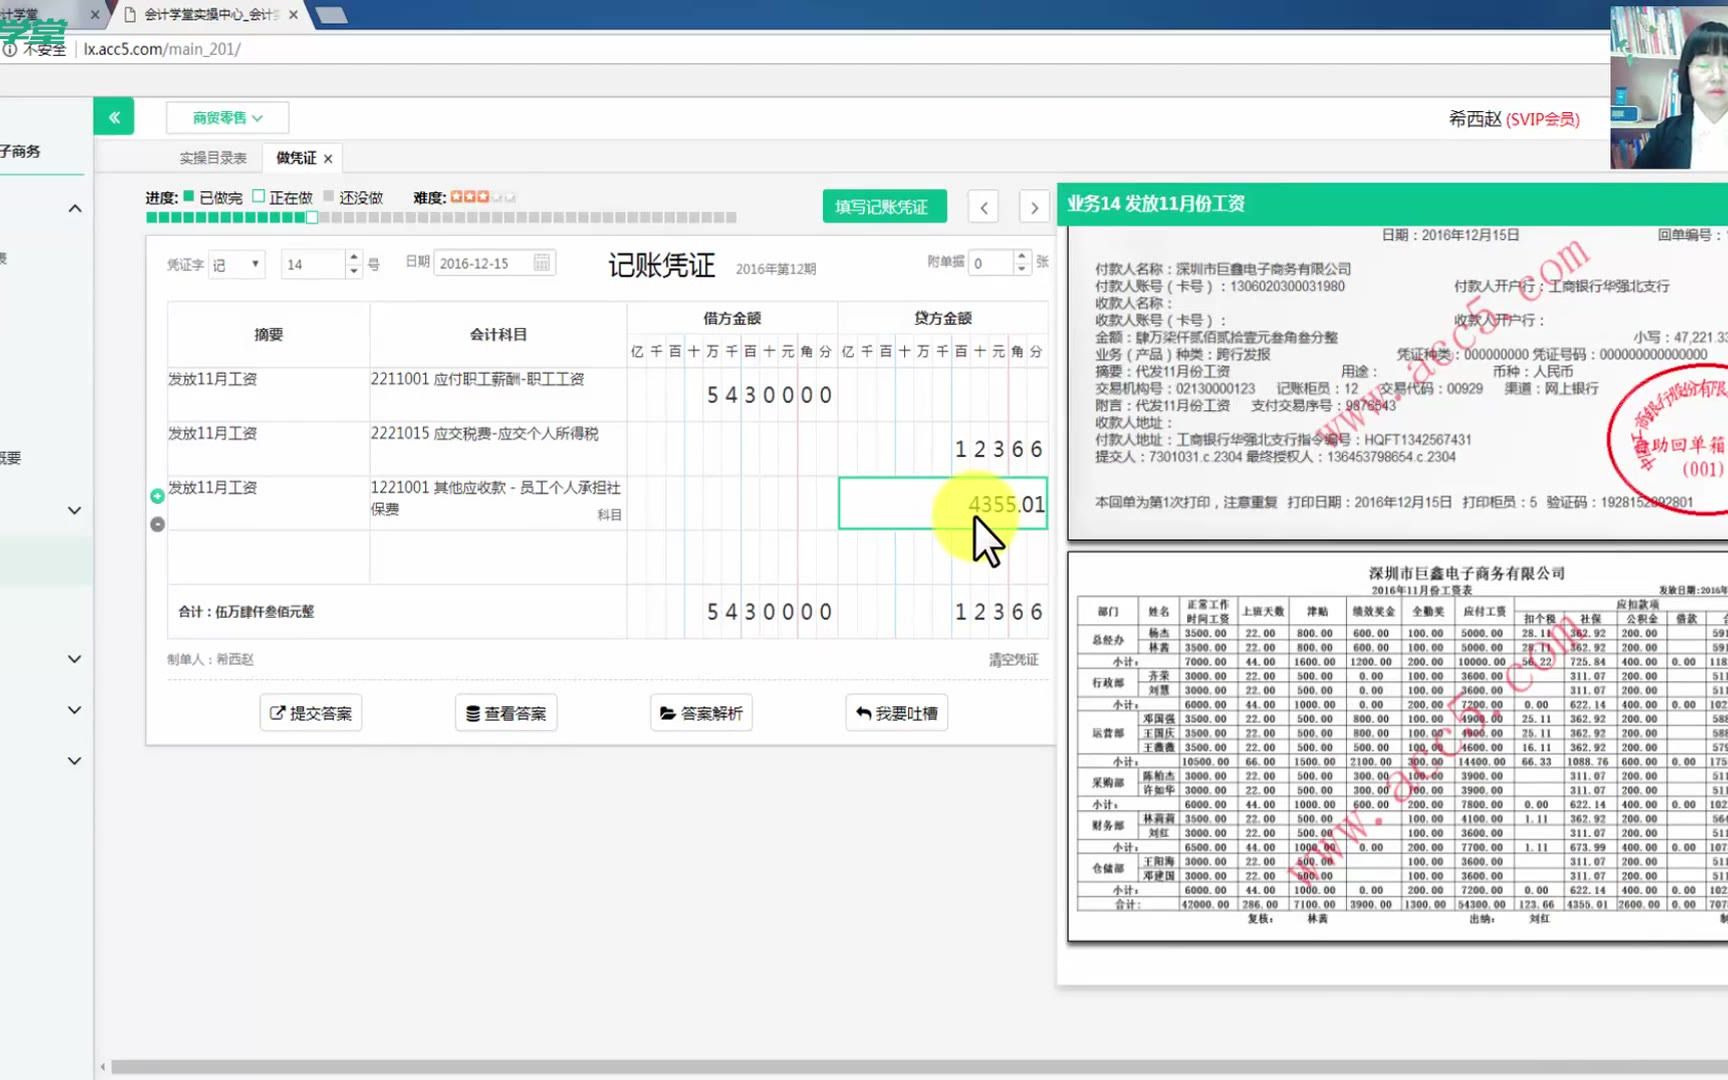Go to previous business via left arrow icon
Screen dimensions: 1728x1080
pyautogui.click(x=983, y=206)
